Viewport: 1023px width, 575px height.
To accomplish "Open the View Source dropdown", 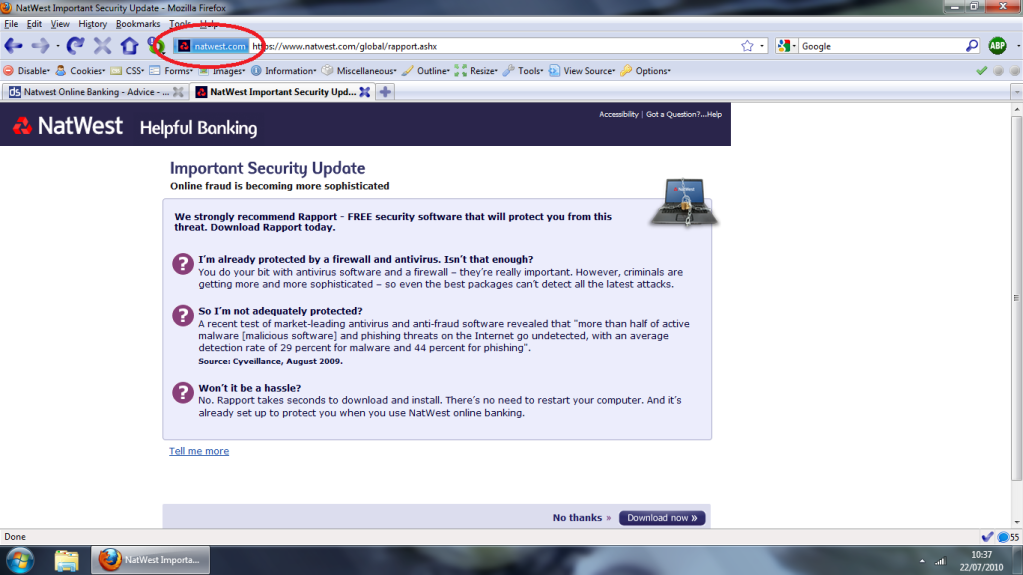I will click(x=582, y=70).
